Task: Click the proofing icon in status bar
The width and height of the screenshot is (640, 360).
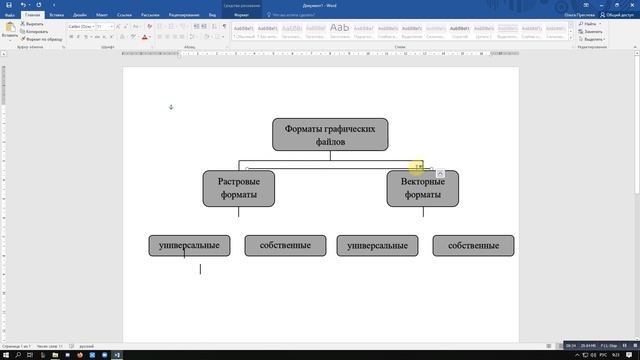Action: tap(71, 346)
